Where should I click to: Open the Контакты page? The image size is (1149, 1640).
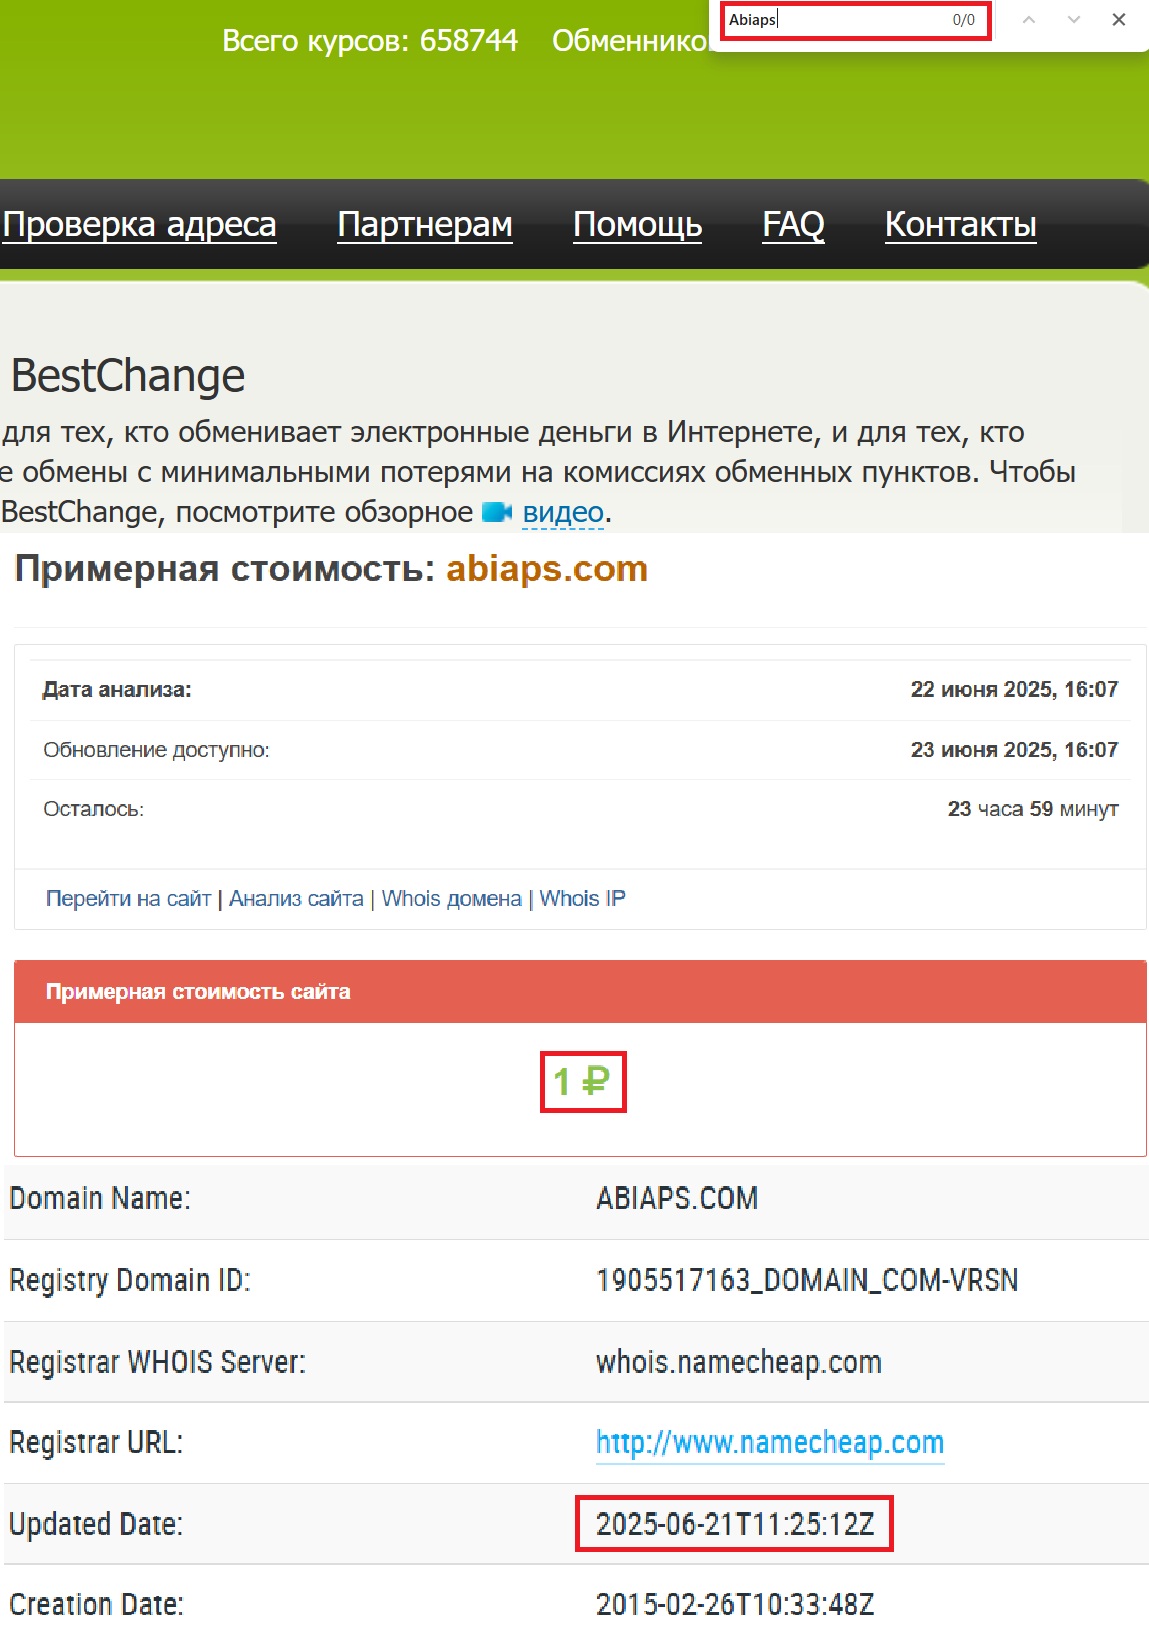[960, 224]
